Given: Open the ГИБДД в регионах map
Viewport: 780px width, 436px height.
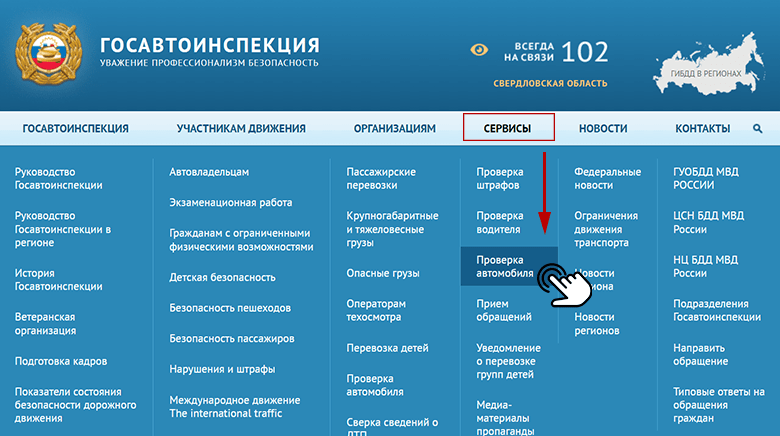Looking at the screenshot, I should (x=708, y=65).
